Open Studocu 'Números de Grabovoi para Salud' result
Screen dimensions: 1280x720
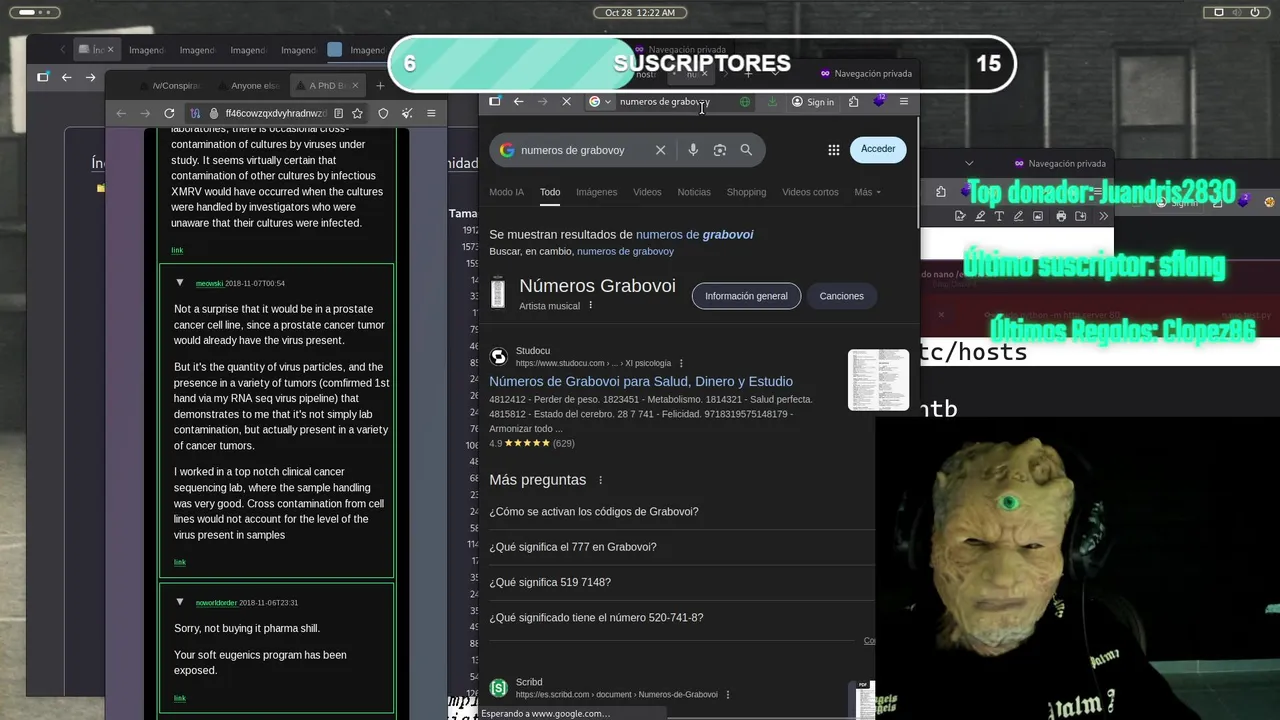641,381
